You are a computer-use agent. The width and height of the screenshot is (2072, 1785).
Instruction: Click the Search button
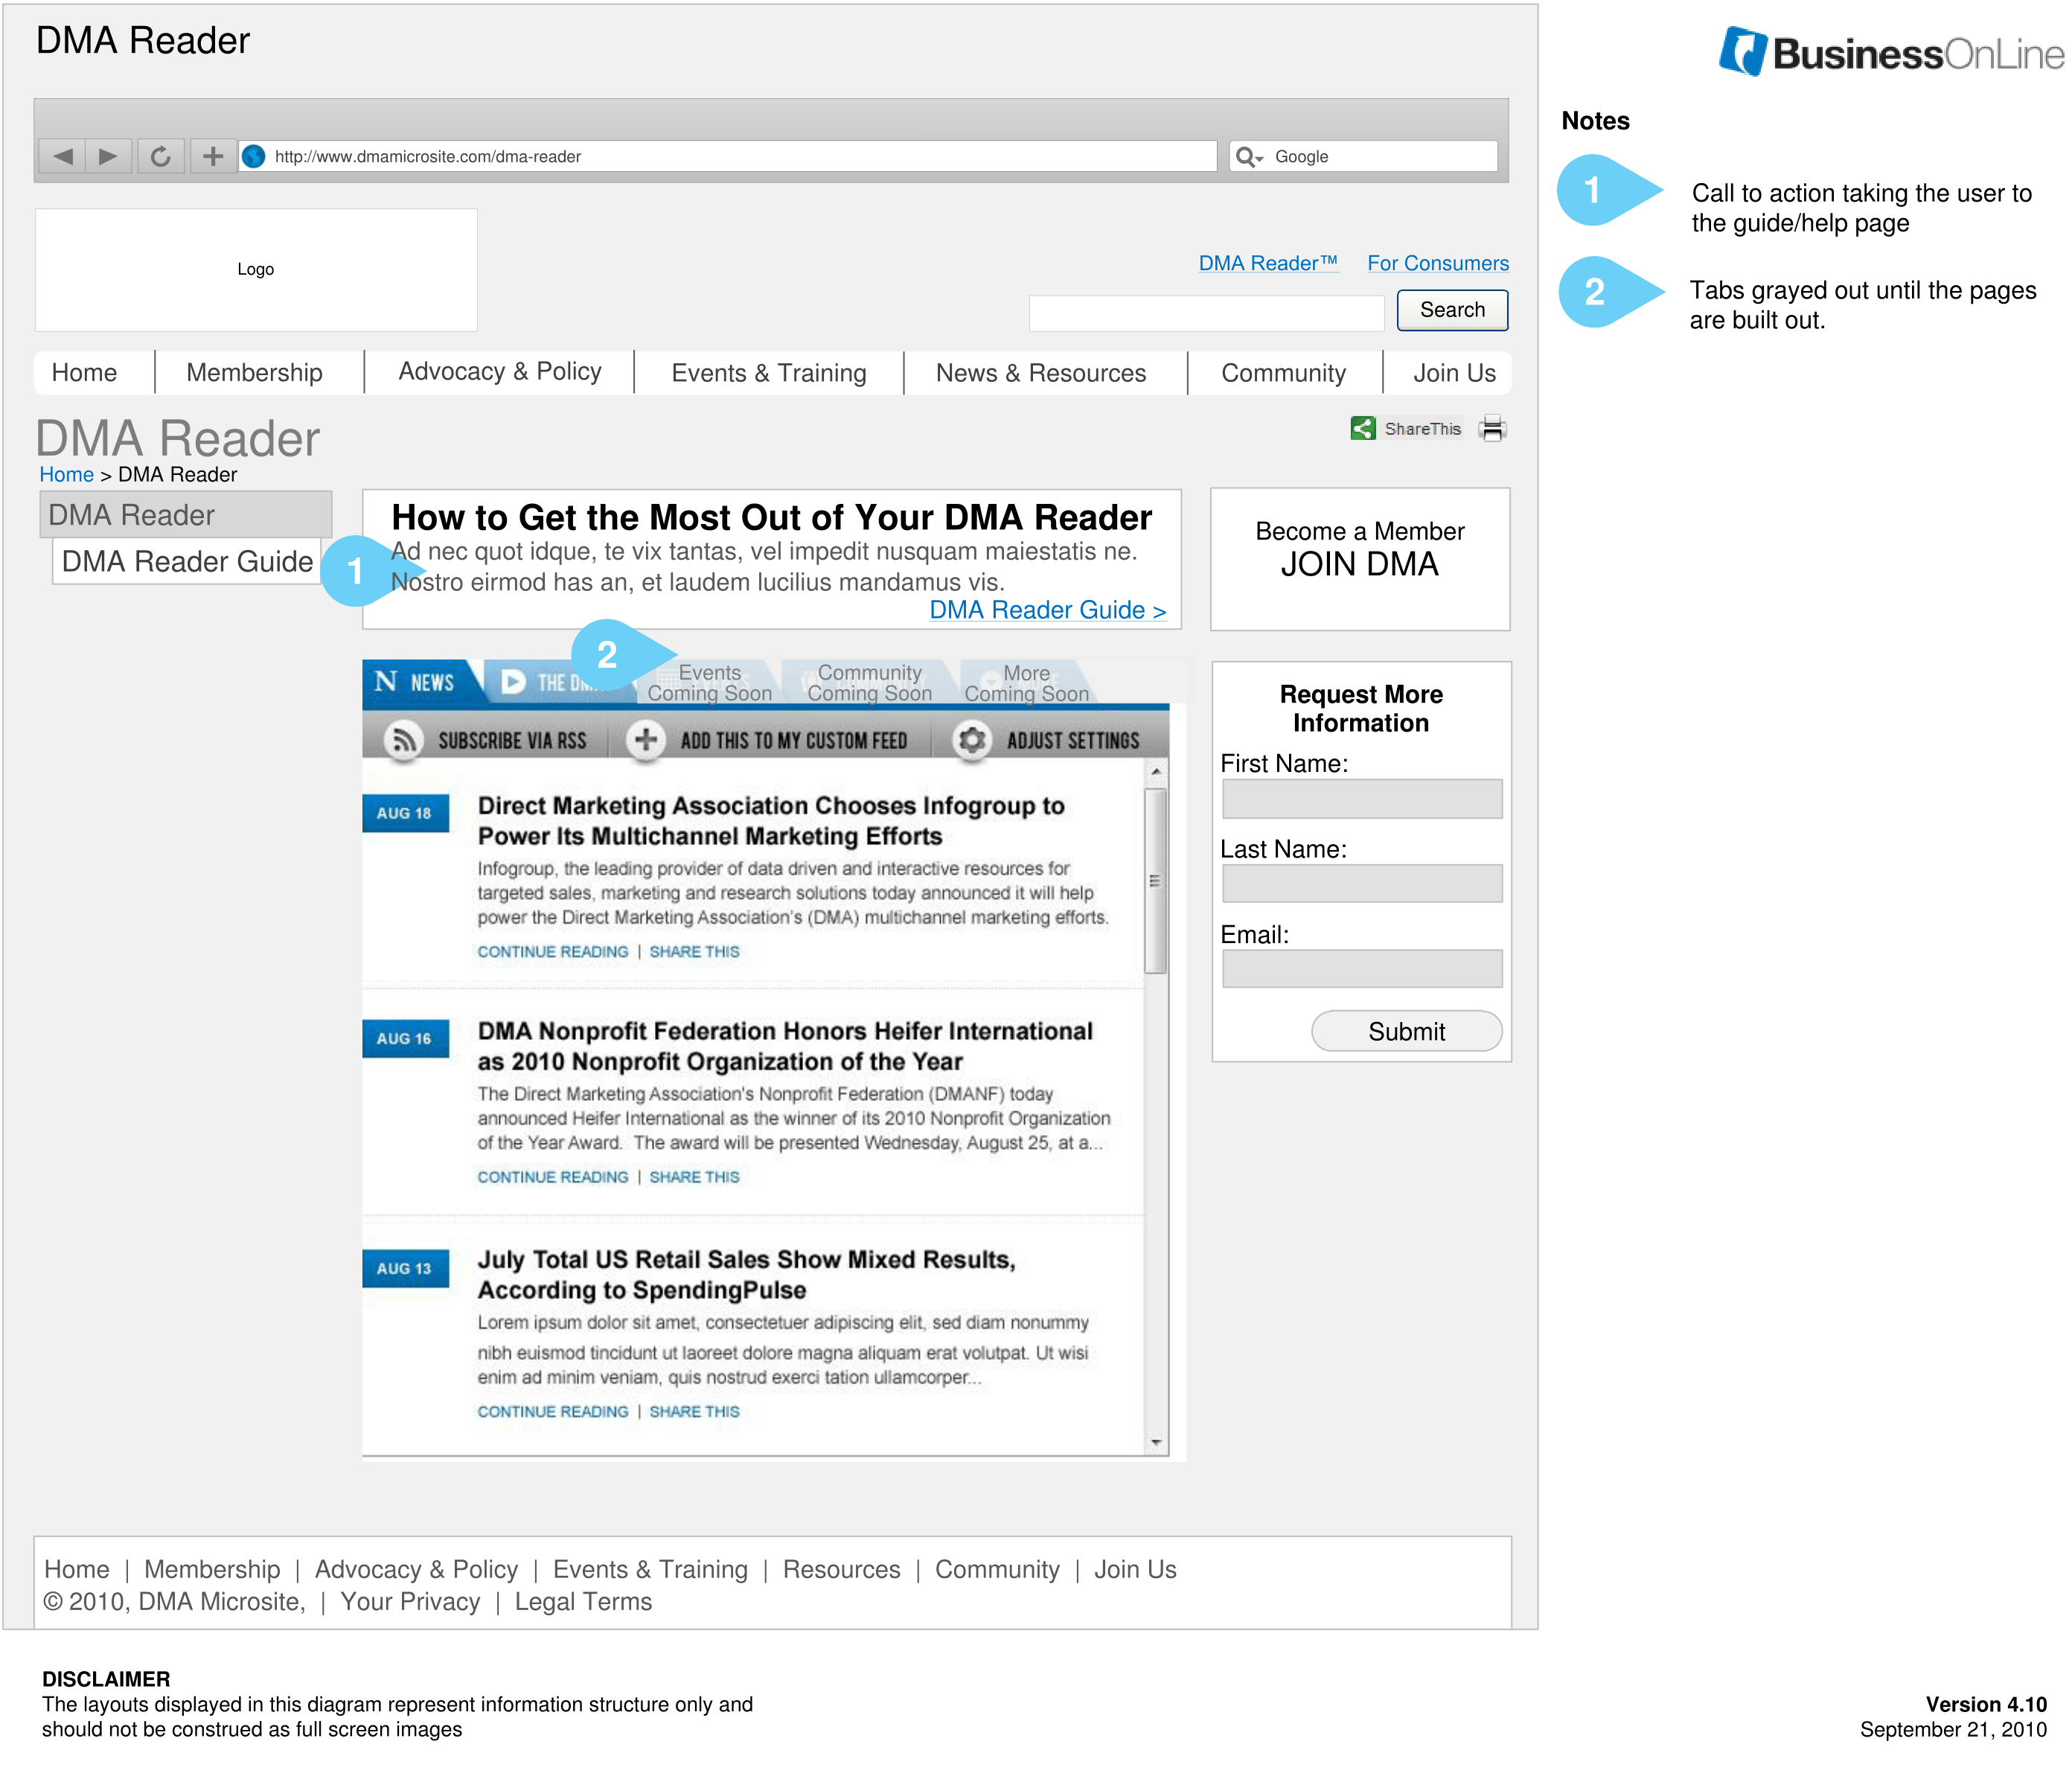tap(1452, 310)
